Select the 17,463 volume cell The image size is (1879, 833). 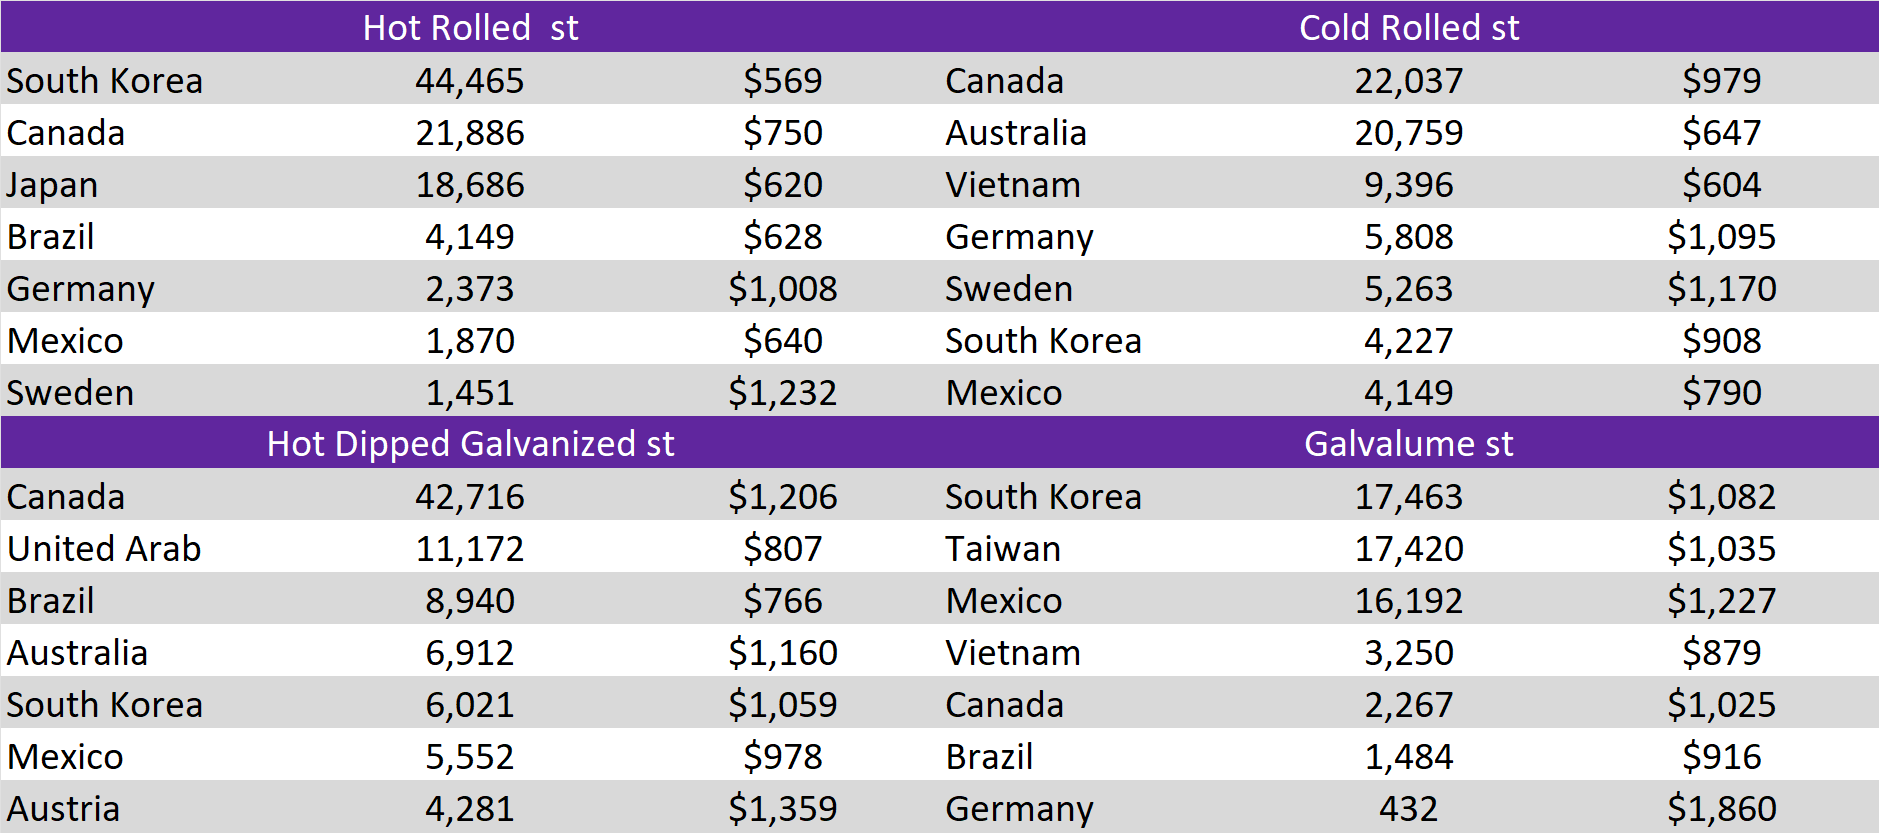pyautogui.click(x=1408, y=496)
